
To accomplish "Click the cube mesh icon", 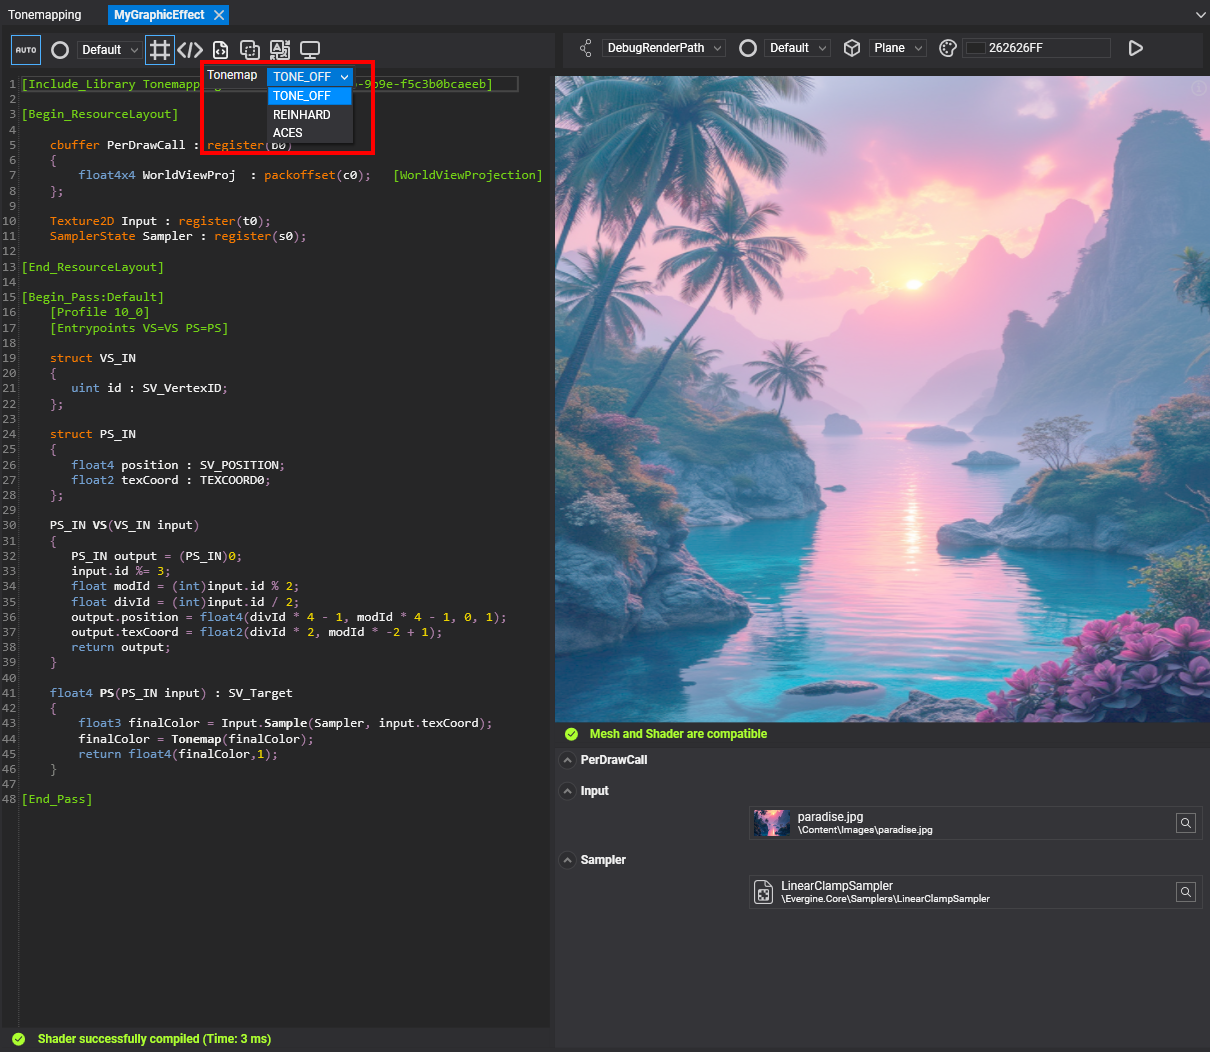I will tap(852, 48).
